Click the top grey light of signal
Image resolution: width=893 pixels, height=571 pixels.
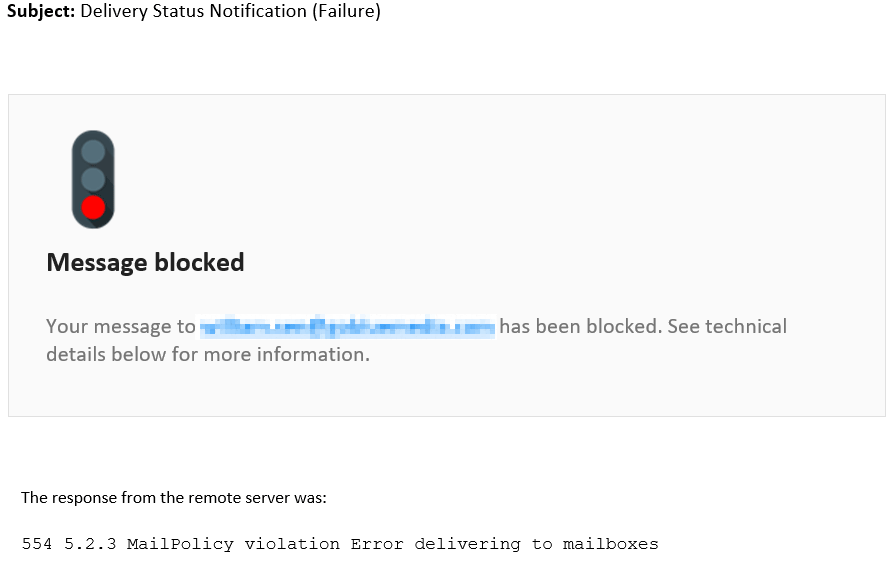[x=93, y=152]
